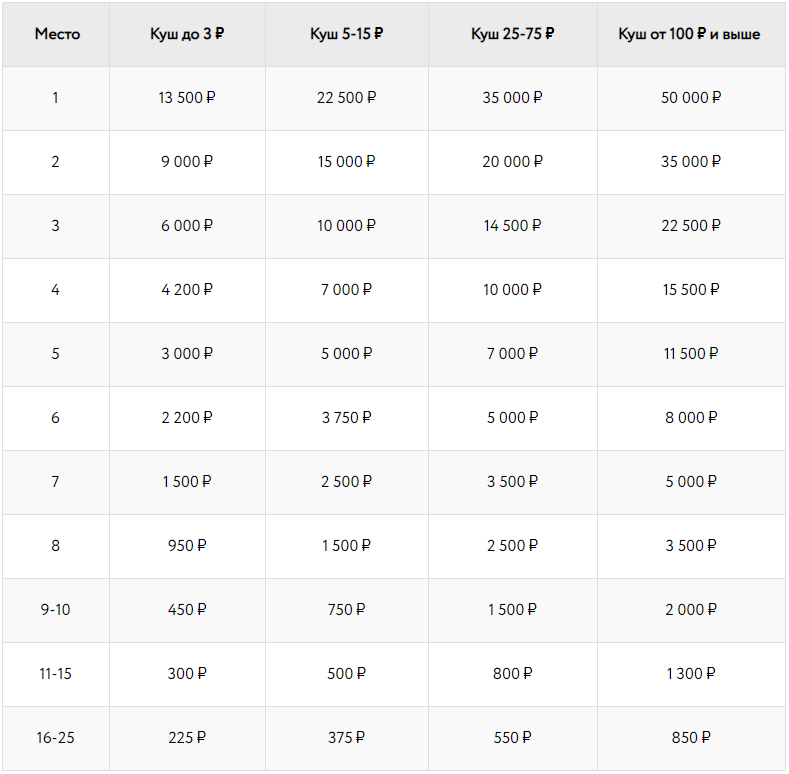Select the 14 500 ₽ prize cell
Viewport: 789px width, 774px height.
(x=512, y=226)
